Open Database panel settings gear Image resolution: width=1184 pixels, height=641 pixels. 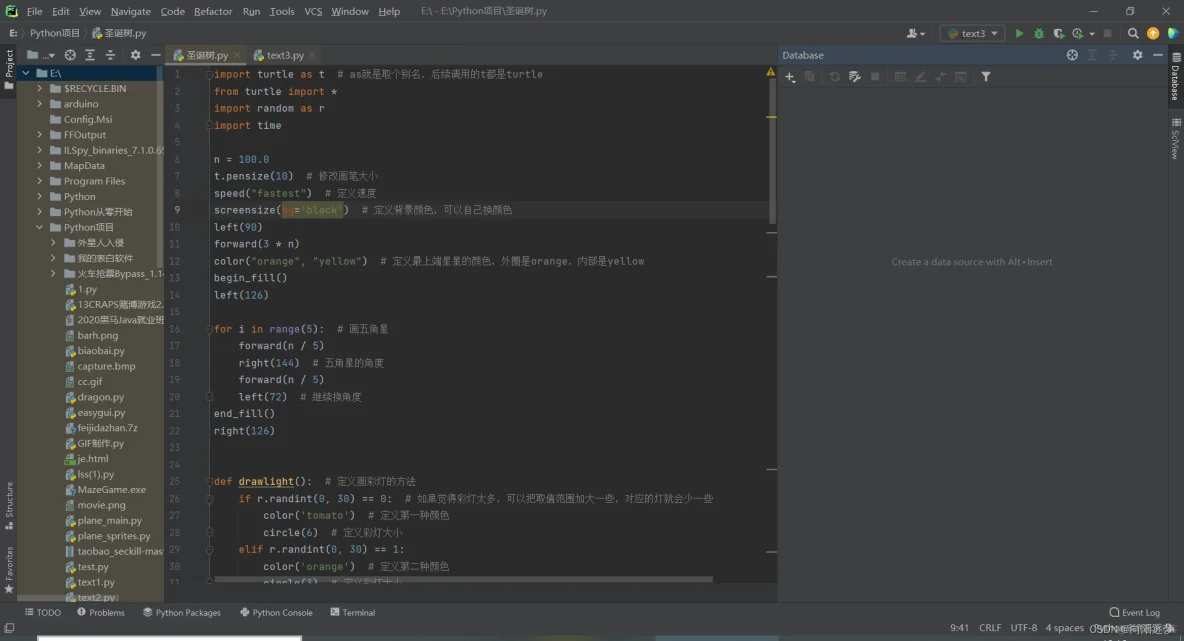tap(1137, 55)
